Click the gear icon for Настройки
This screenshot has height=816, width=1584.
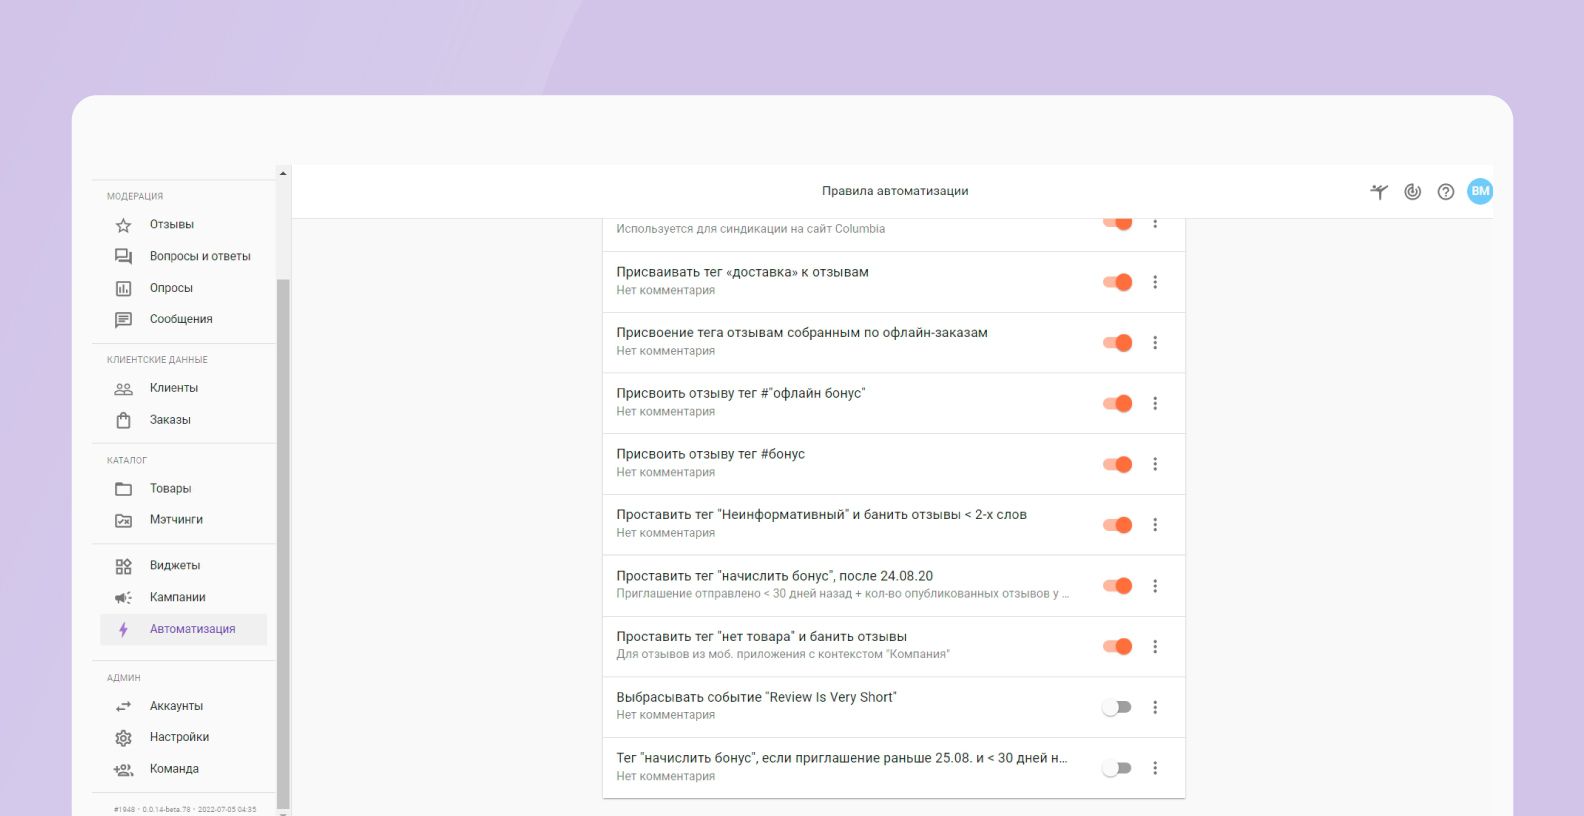pyautogui.click(x=123, y=738)
